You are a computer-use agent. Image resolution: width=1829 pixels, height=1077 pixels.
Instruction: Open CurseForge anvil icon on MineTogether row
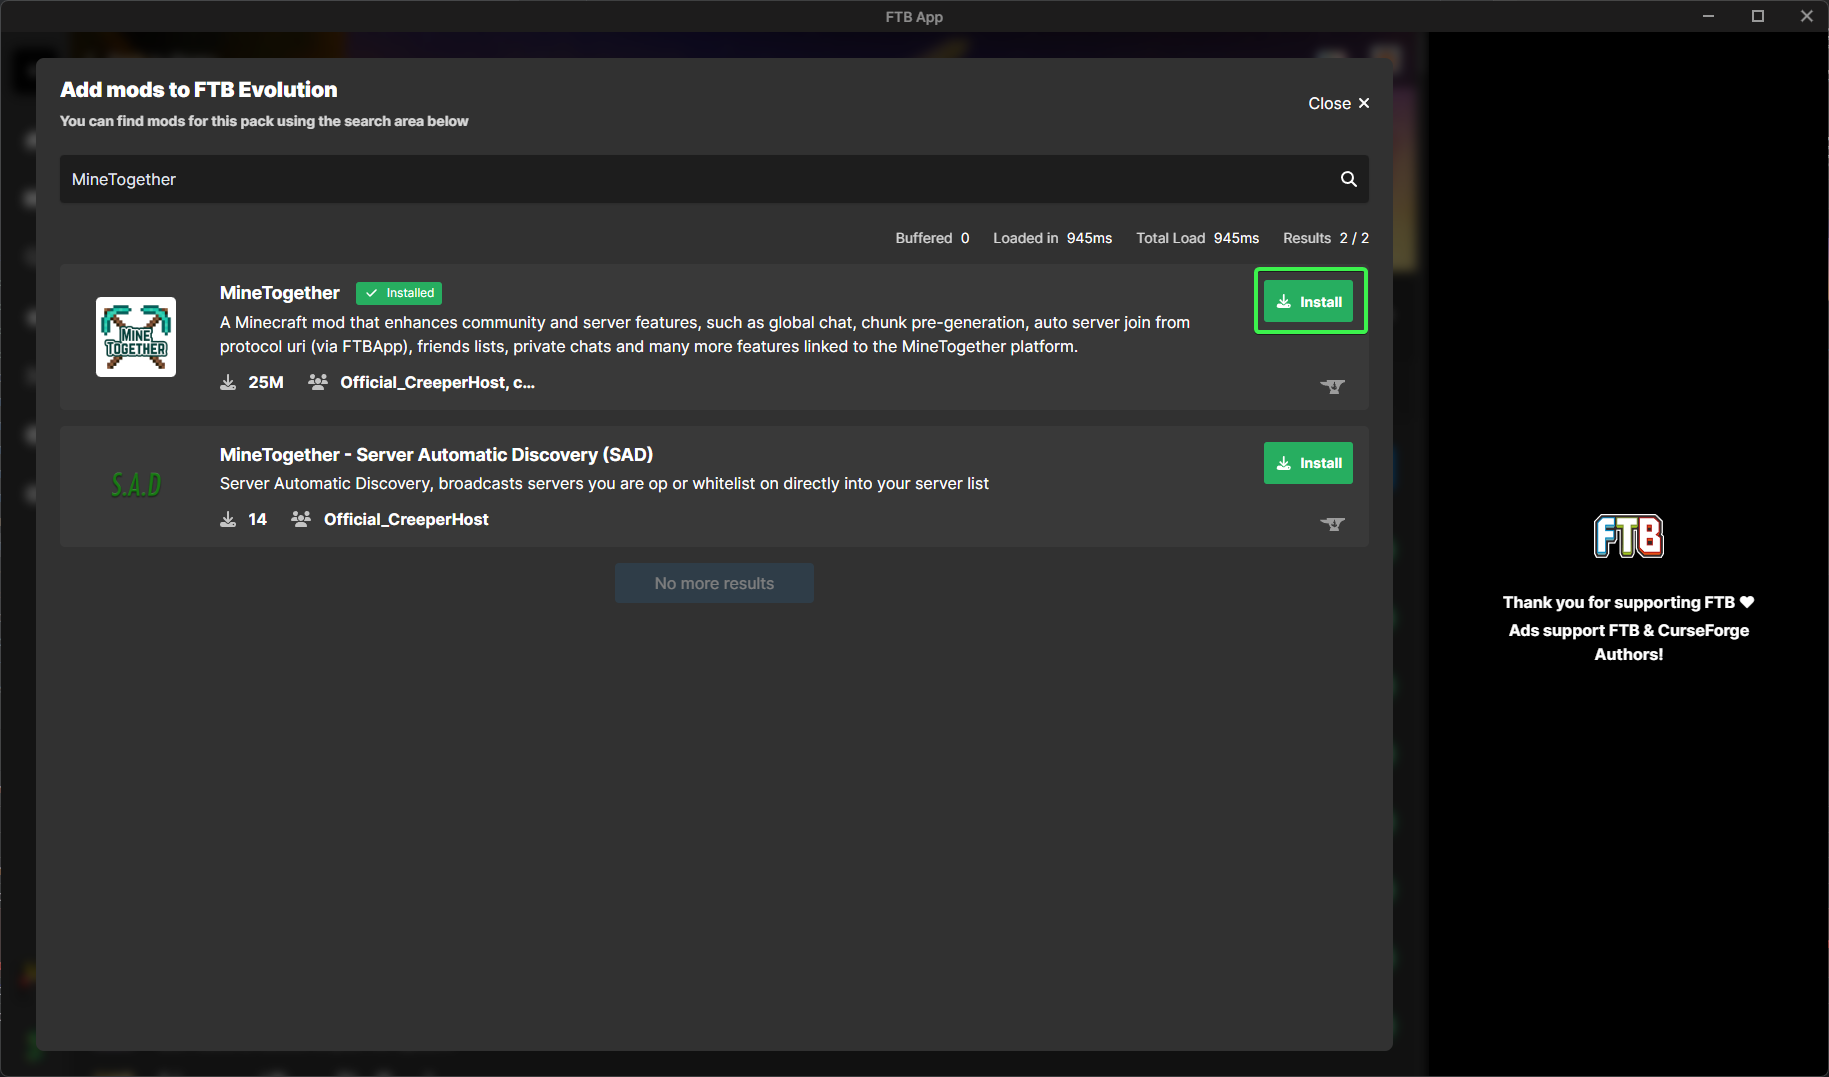1332,386
